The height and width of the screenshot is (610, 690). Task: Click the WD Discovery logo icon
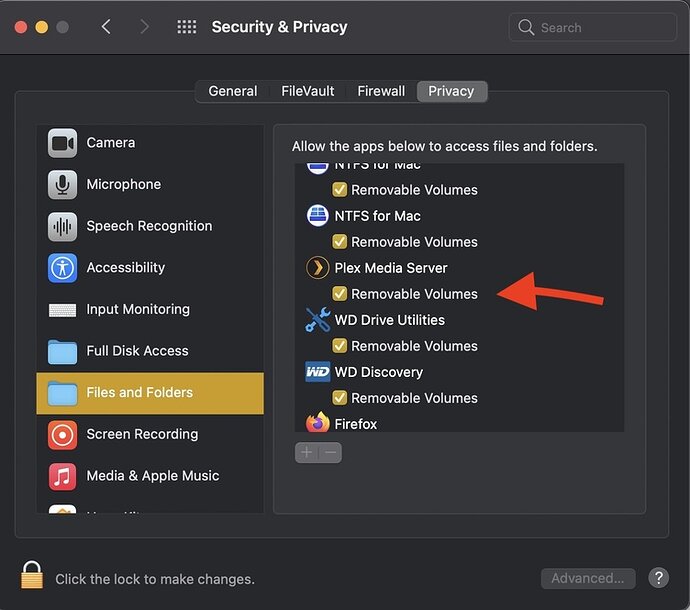317,372
